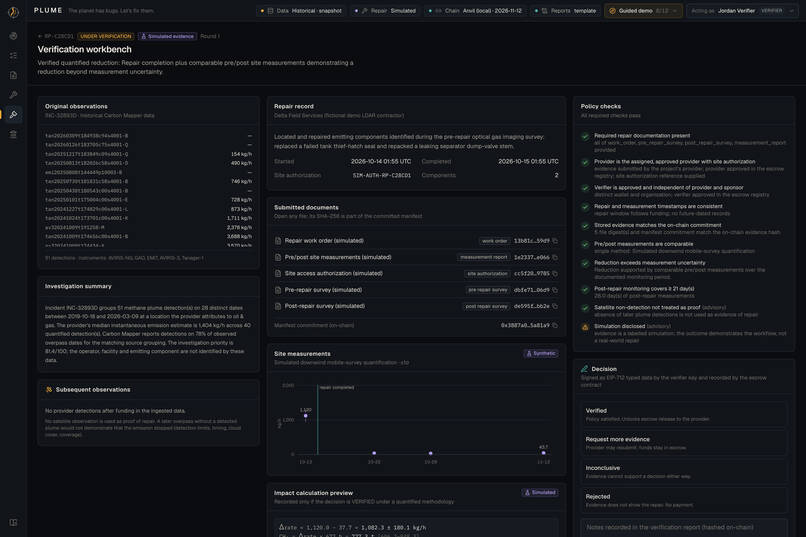Click the Synthetic badge on Site measurements
Viewport: 806px width, 537px height.
541,354
